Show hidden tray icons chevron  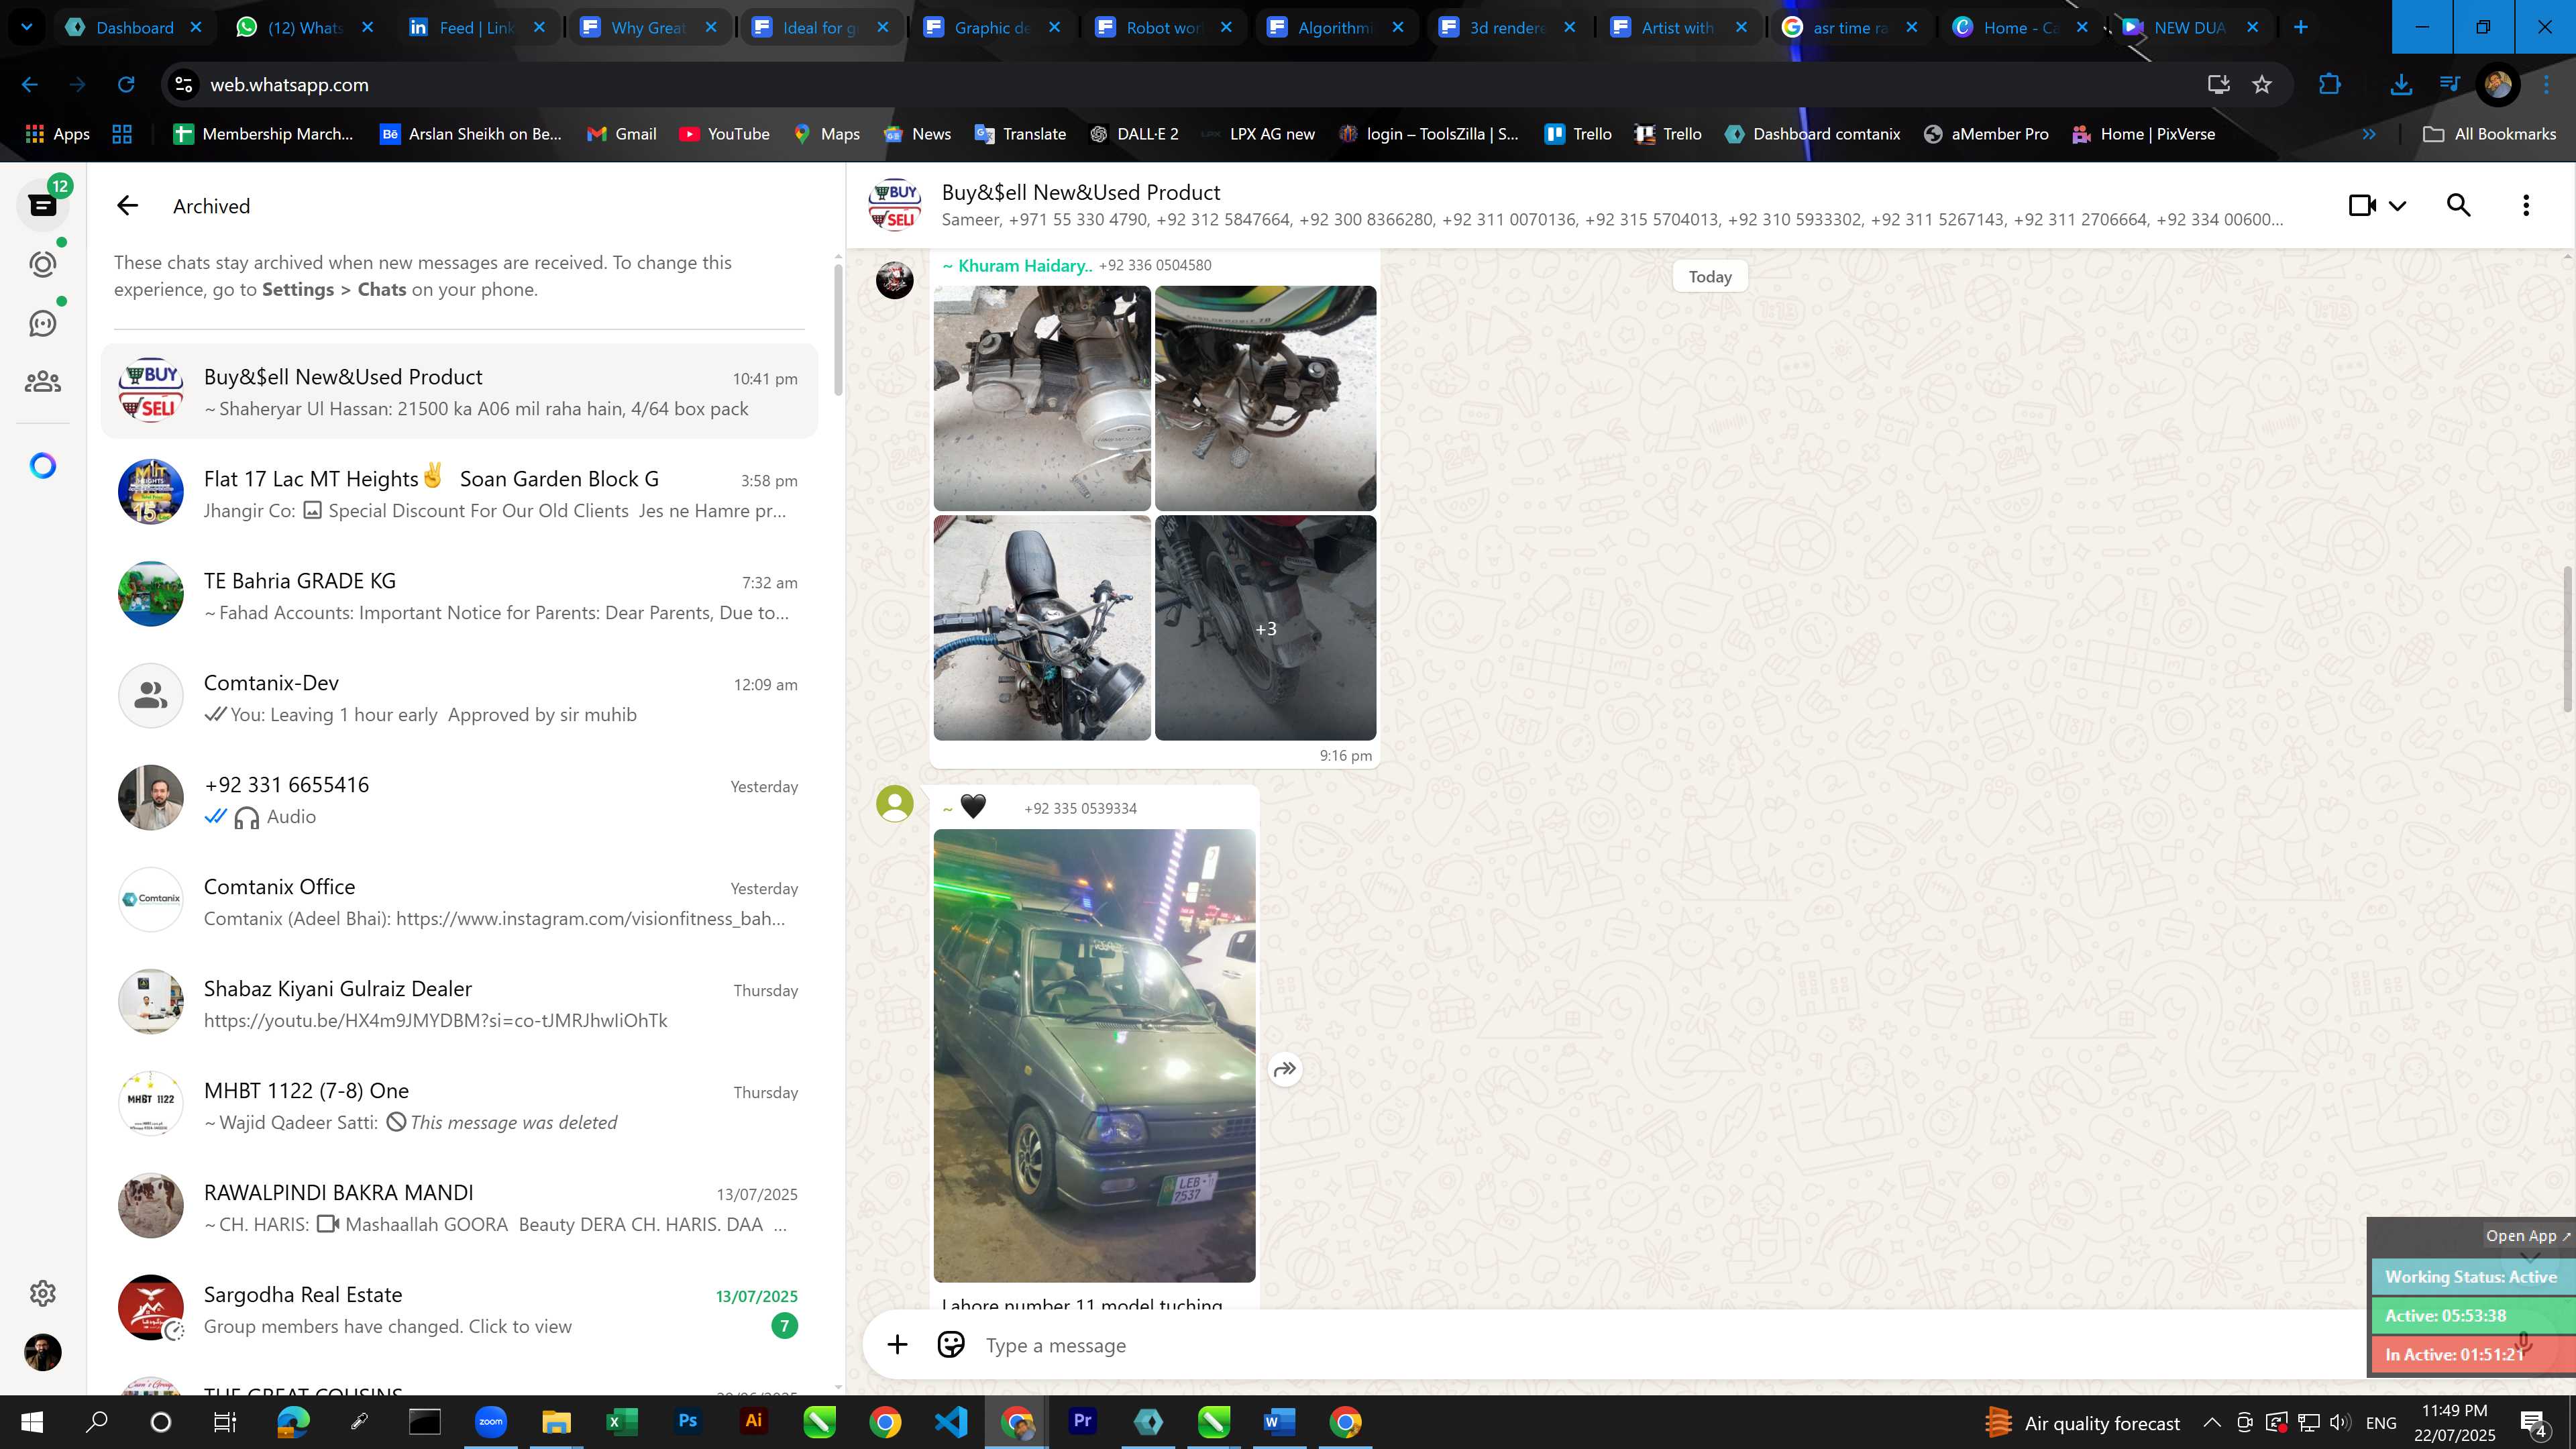(x=2212, y=1423)
